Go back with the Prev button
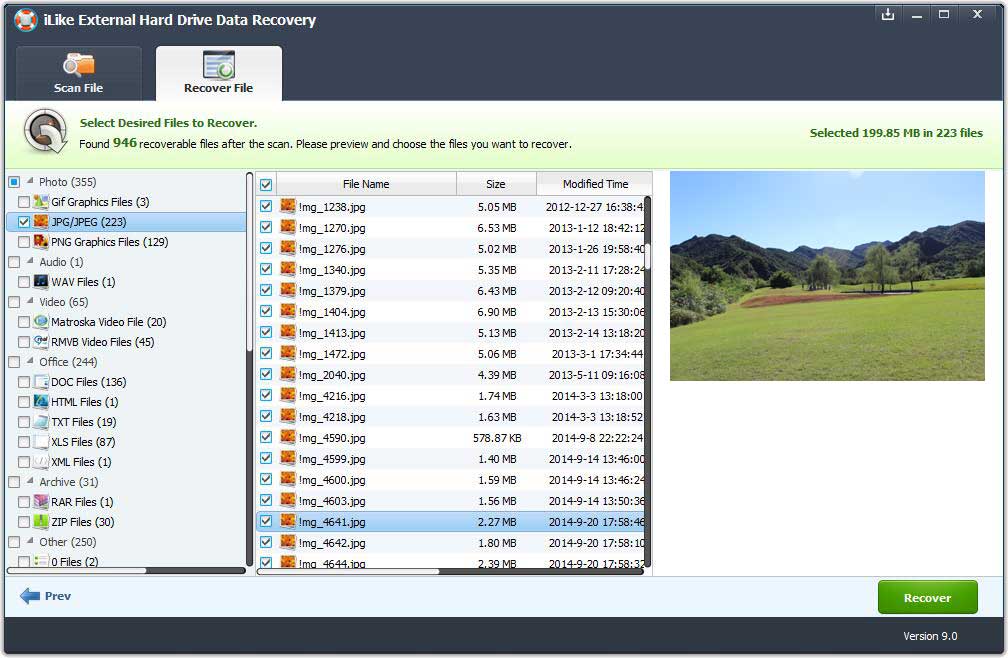This screenshot has width=1008, height=658. 46,596
